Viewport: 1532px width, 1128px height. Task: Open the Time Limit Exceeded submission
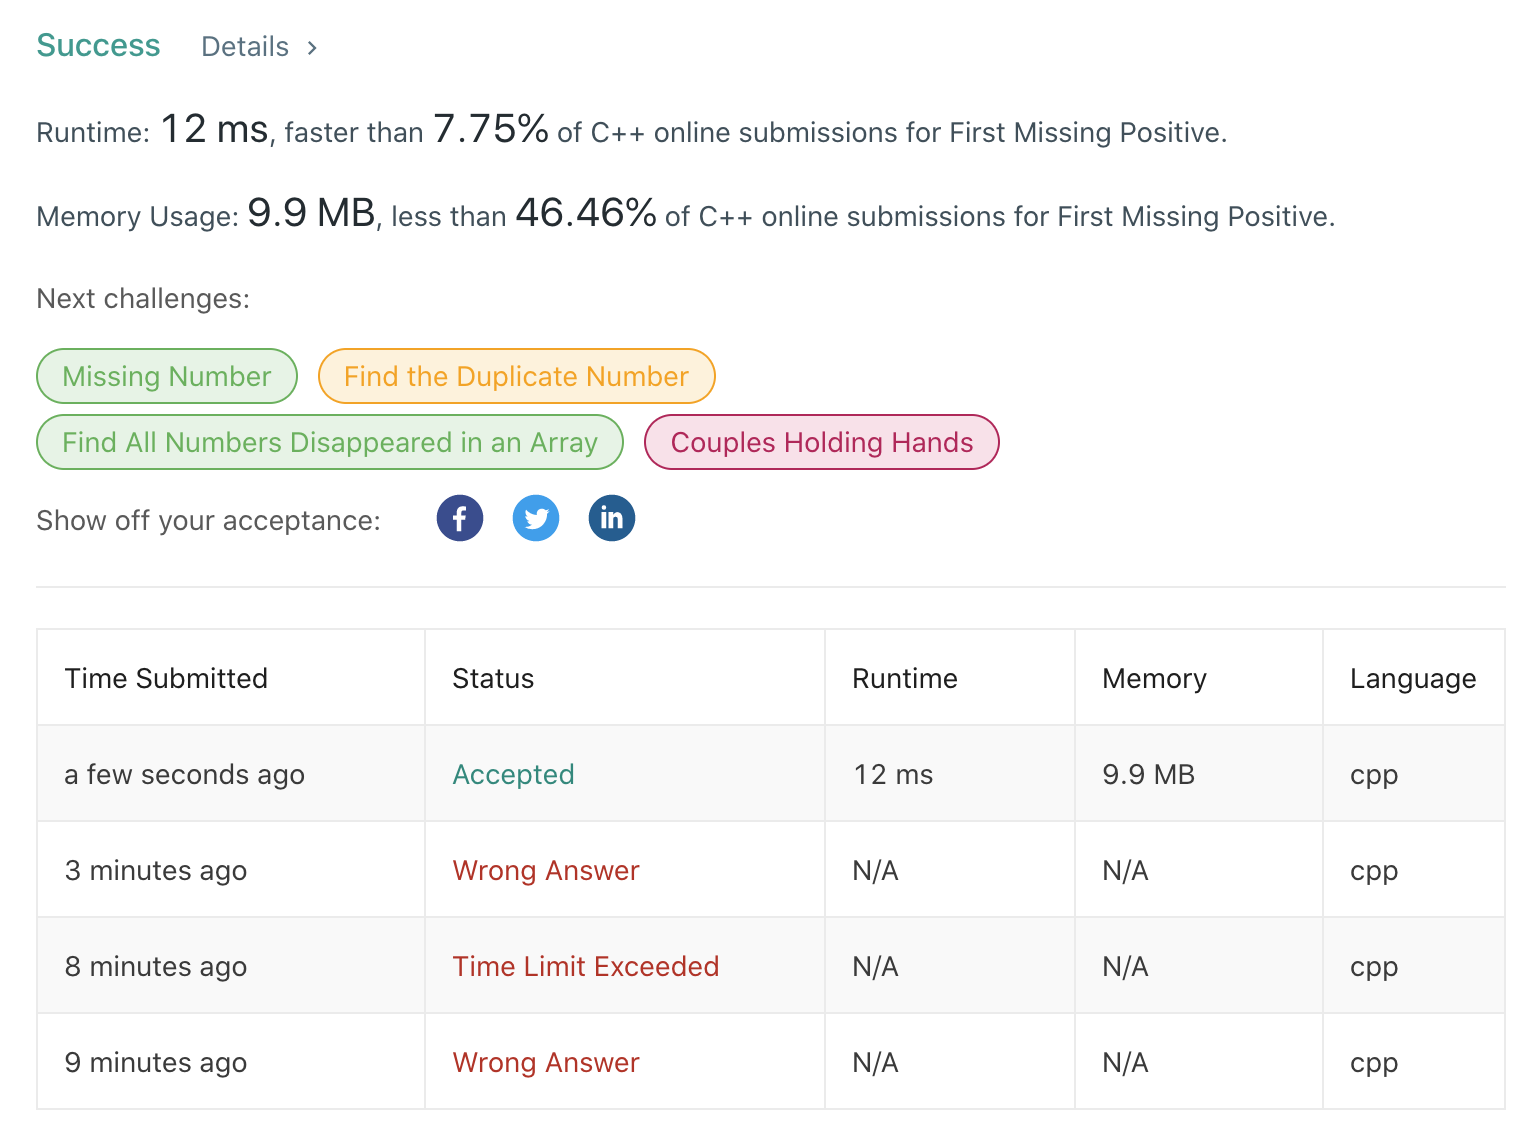[586, 966]
